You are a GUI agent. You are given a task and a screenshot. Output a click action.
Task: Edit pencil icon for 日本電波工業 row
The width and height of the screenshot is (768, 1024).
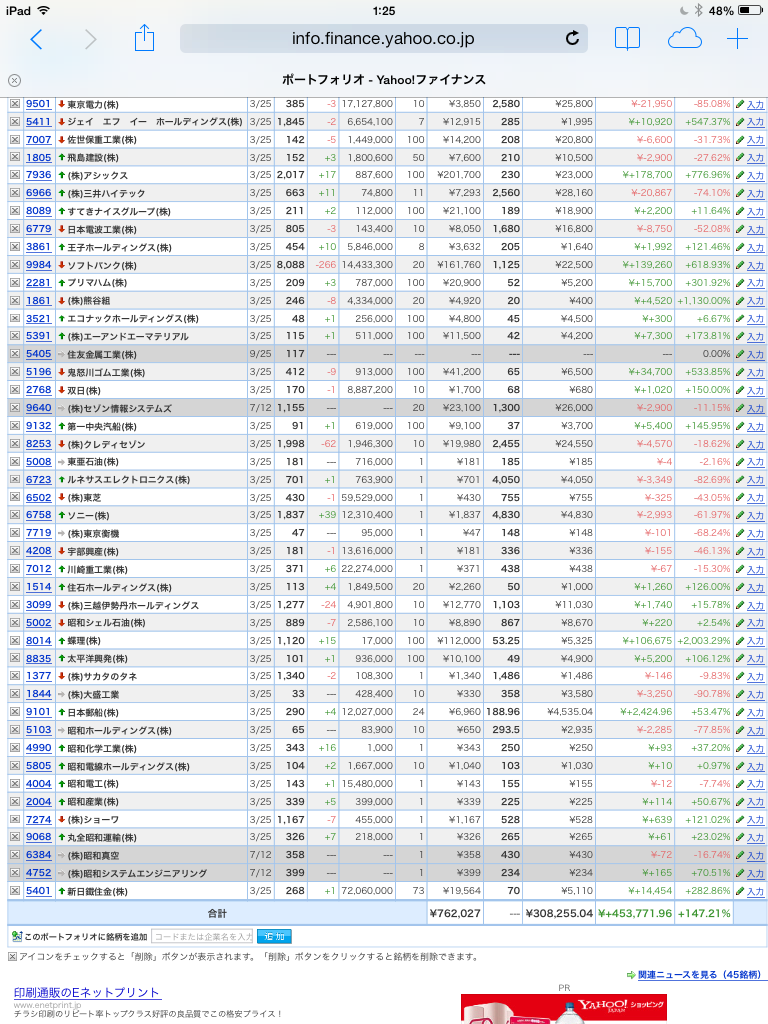pos(740,229)
